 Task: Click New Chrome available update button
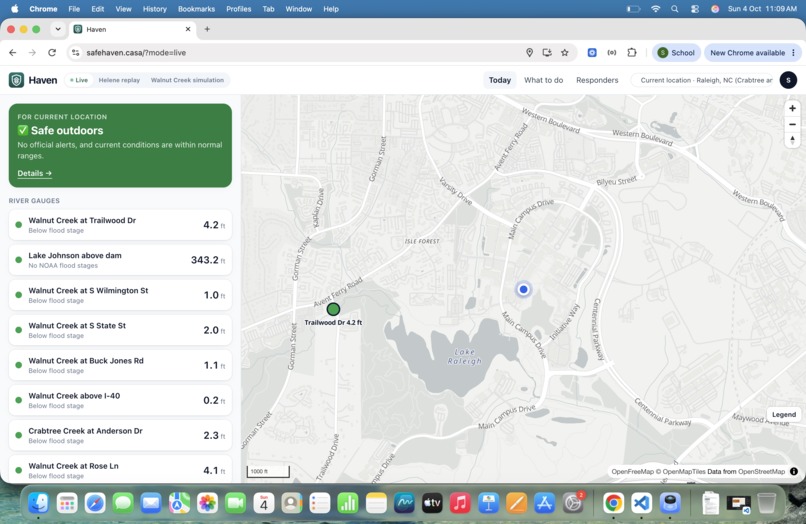[747, 52]
